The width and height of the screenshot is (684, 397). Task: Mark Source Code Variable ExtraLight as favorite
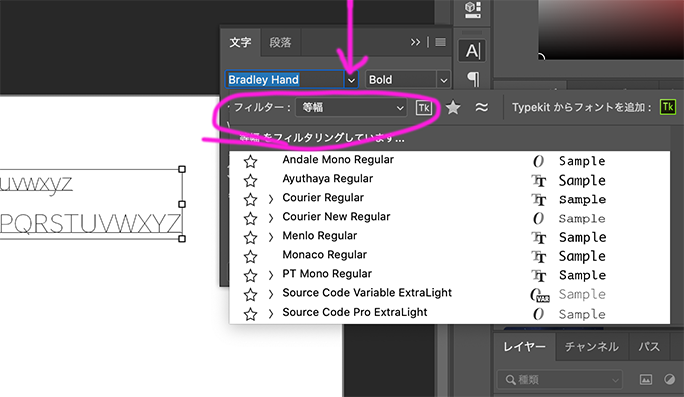tap(250, 295)
